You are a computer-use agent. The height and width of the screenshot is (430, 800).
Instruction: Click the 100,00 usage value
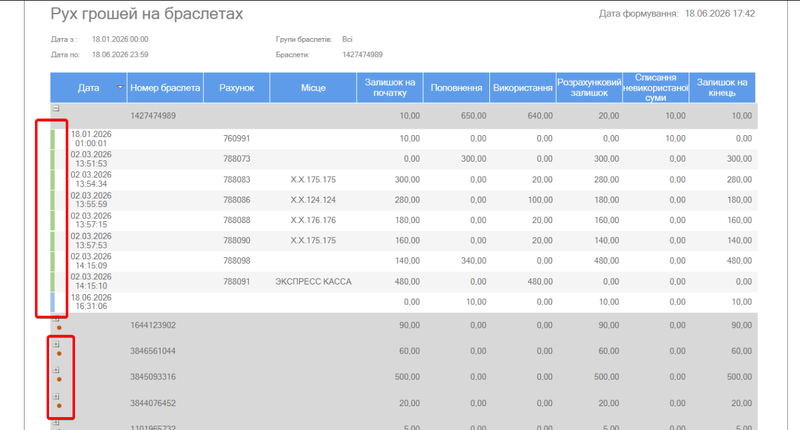[x=540, y=200]
